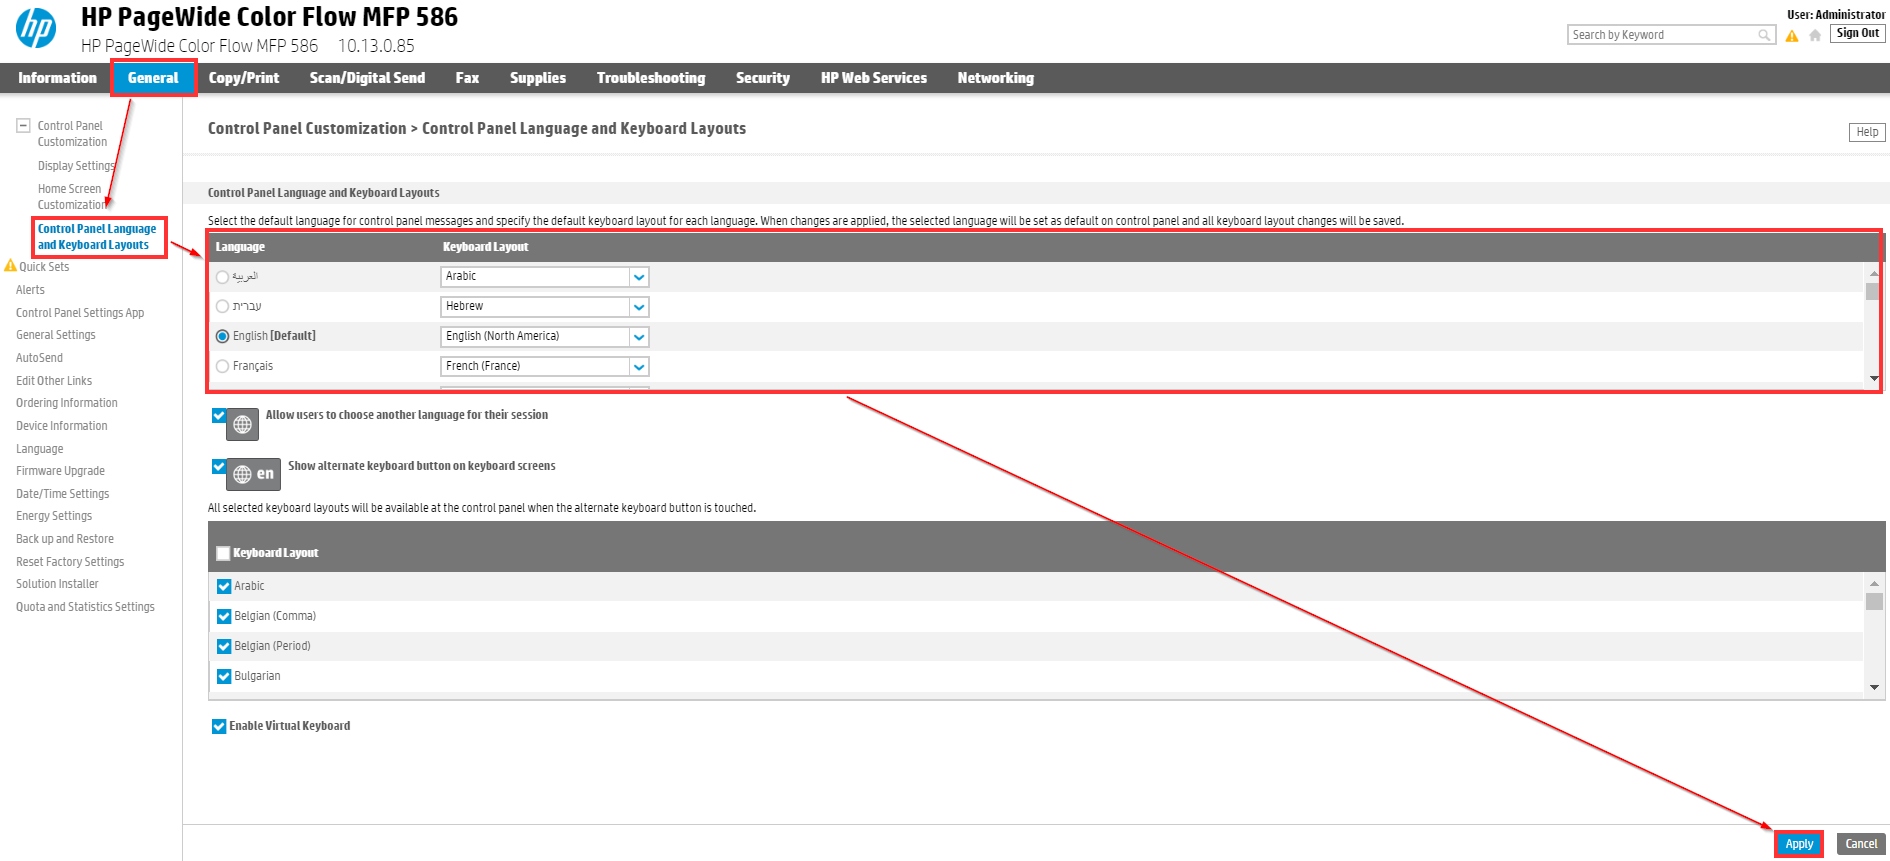1890x861 pixels.
Task: Uncheck the Enable Virtual Keyboard checkbox
Action: click(x=219, y=726)
